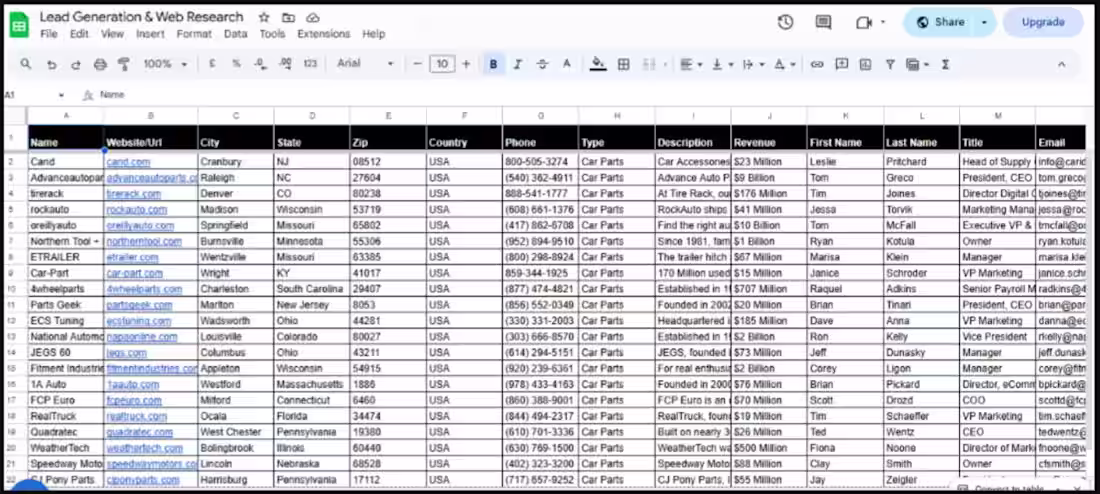Viewport: 1100px width, 494px height.
Task: Open the text color picker
Action: coord(567,64)
